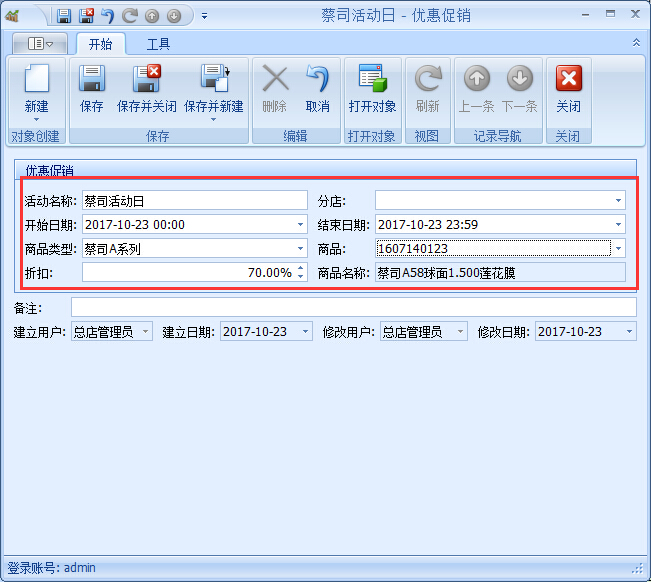Switch to the 开始 tab
The image size is (651, 582).
point(100,44)
